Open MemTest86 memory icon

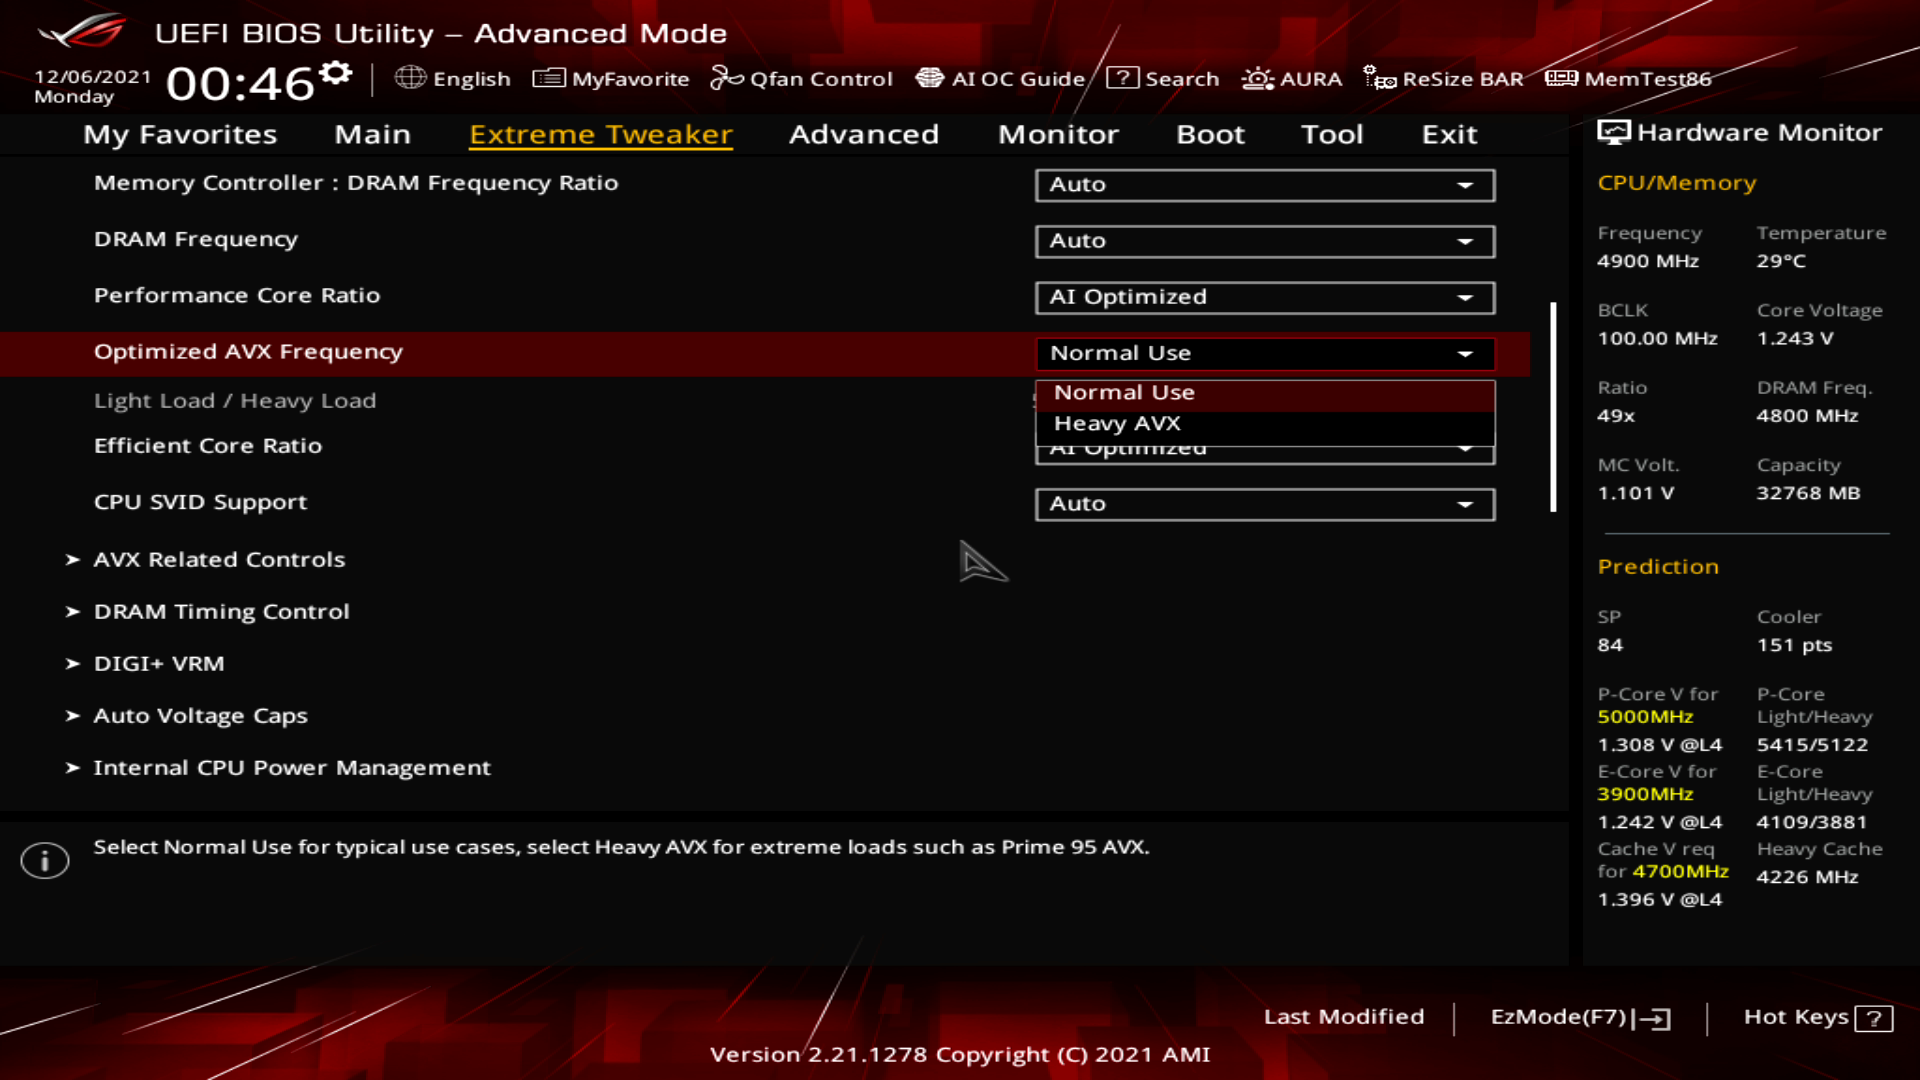coord(1561,78)
